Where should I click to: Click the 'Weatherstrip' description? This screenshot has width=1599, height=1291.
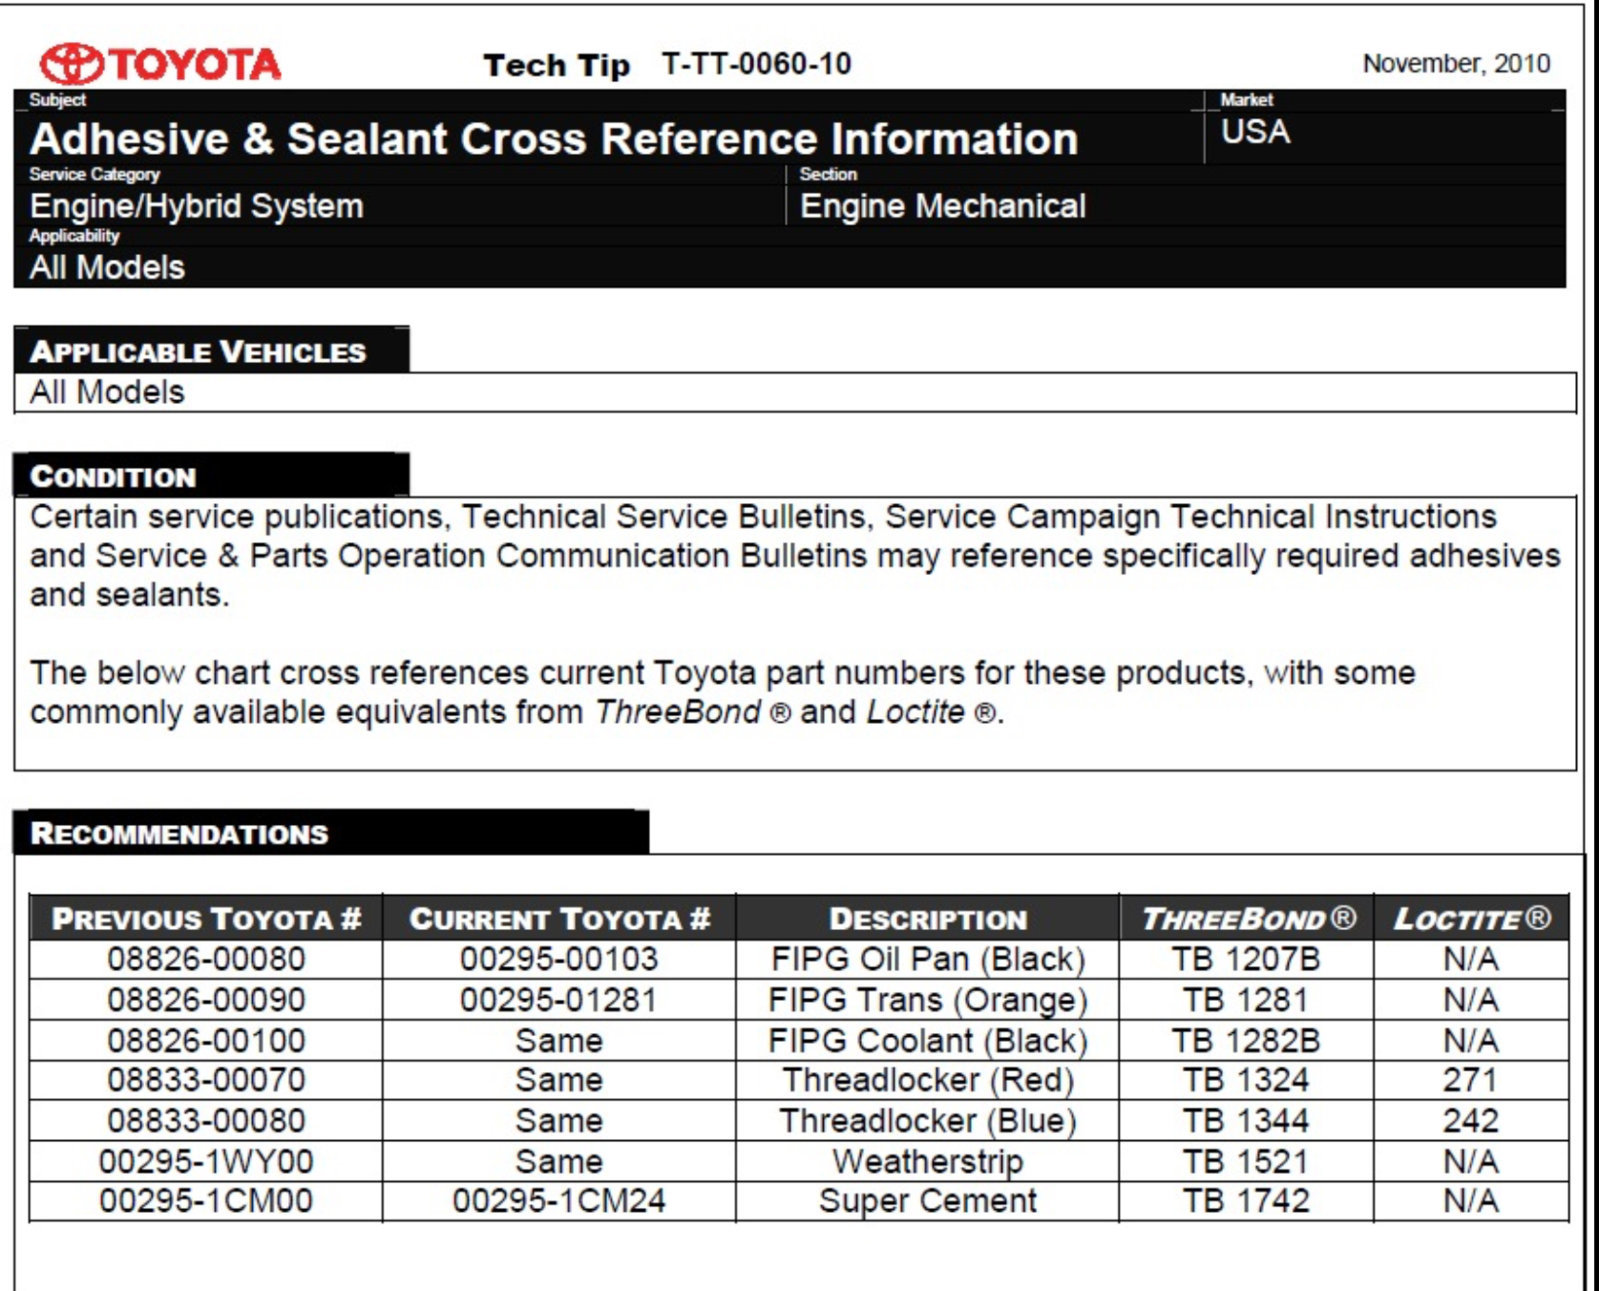[928, 1162]
